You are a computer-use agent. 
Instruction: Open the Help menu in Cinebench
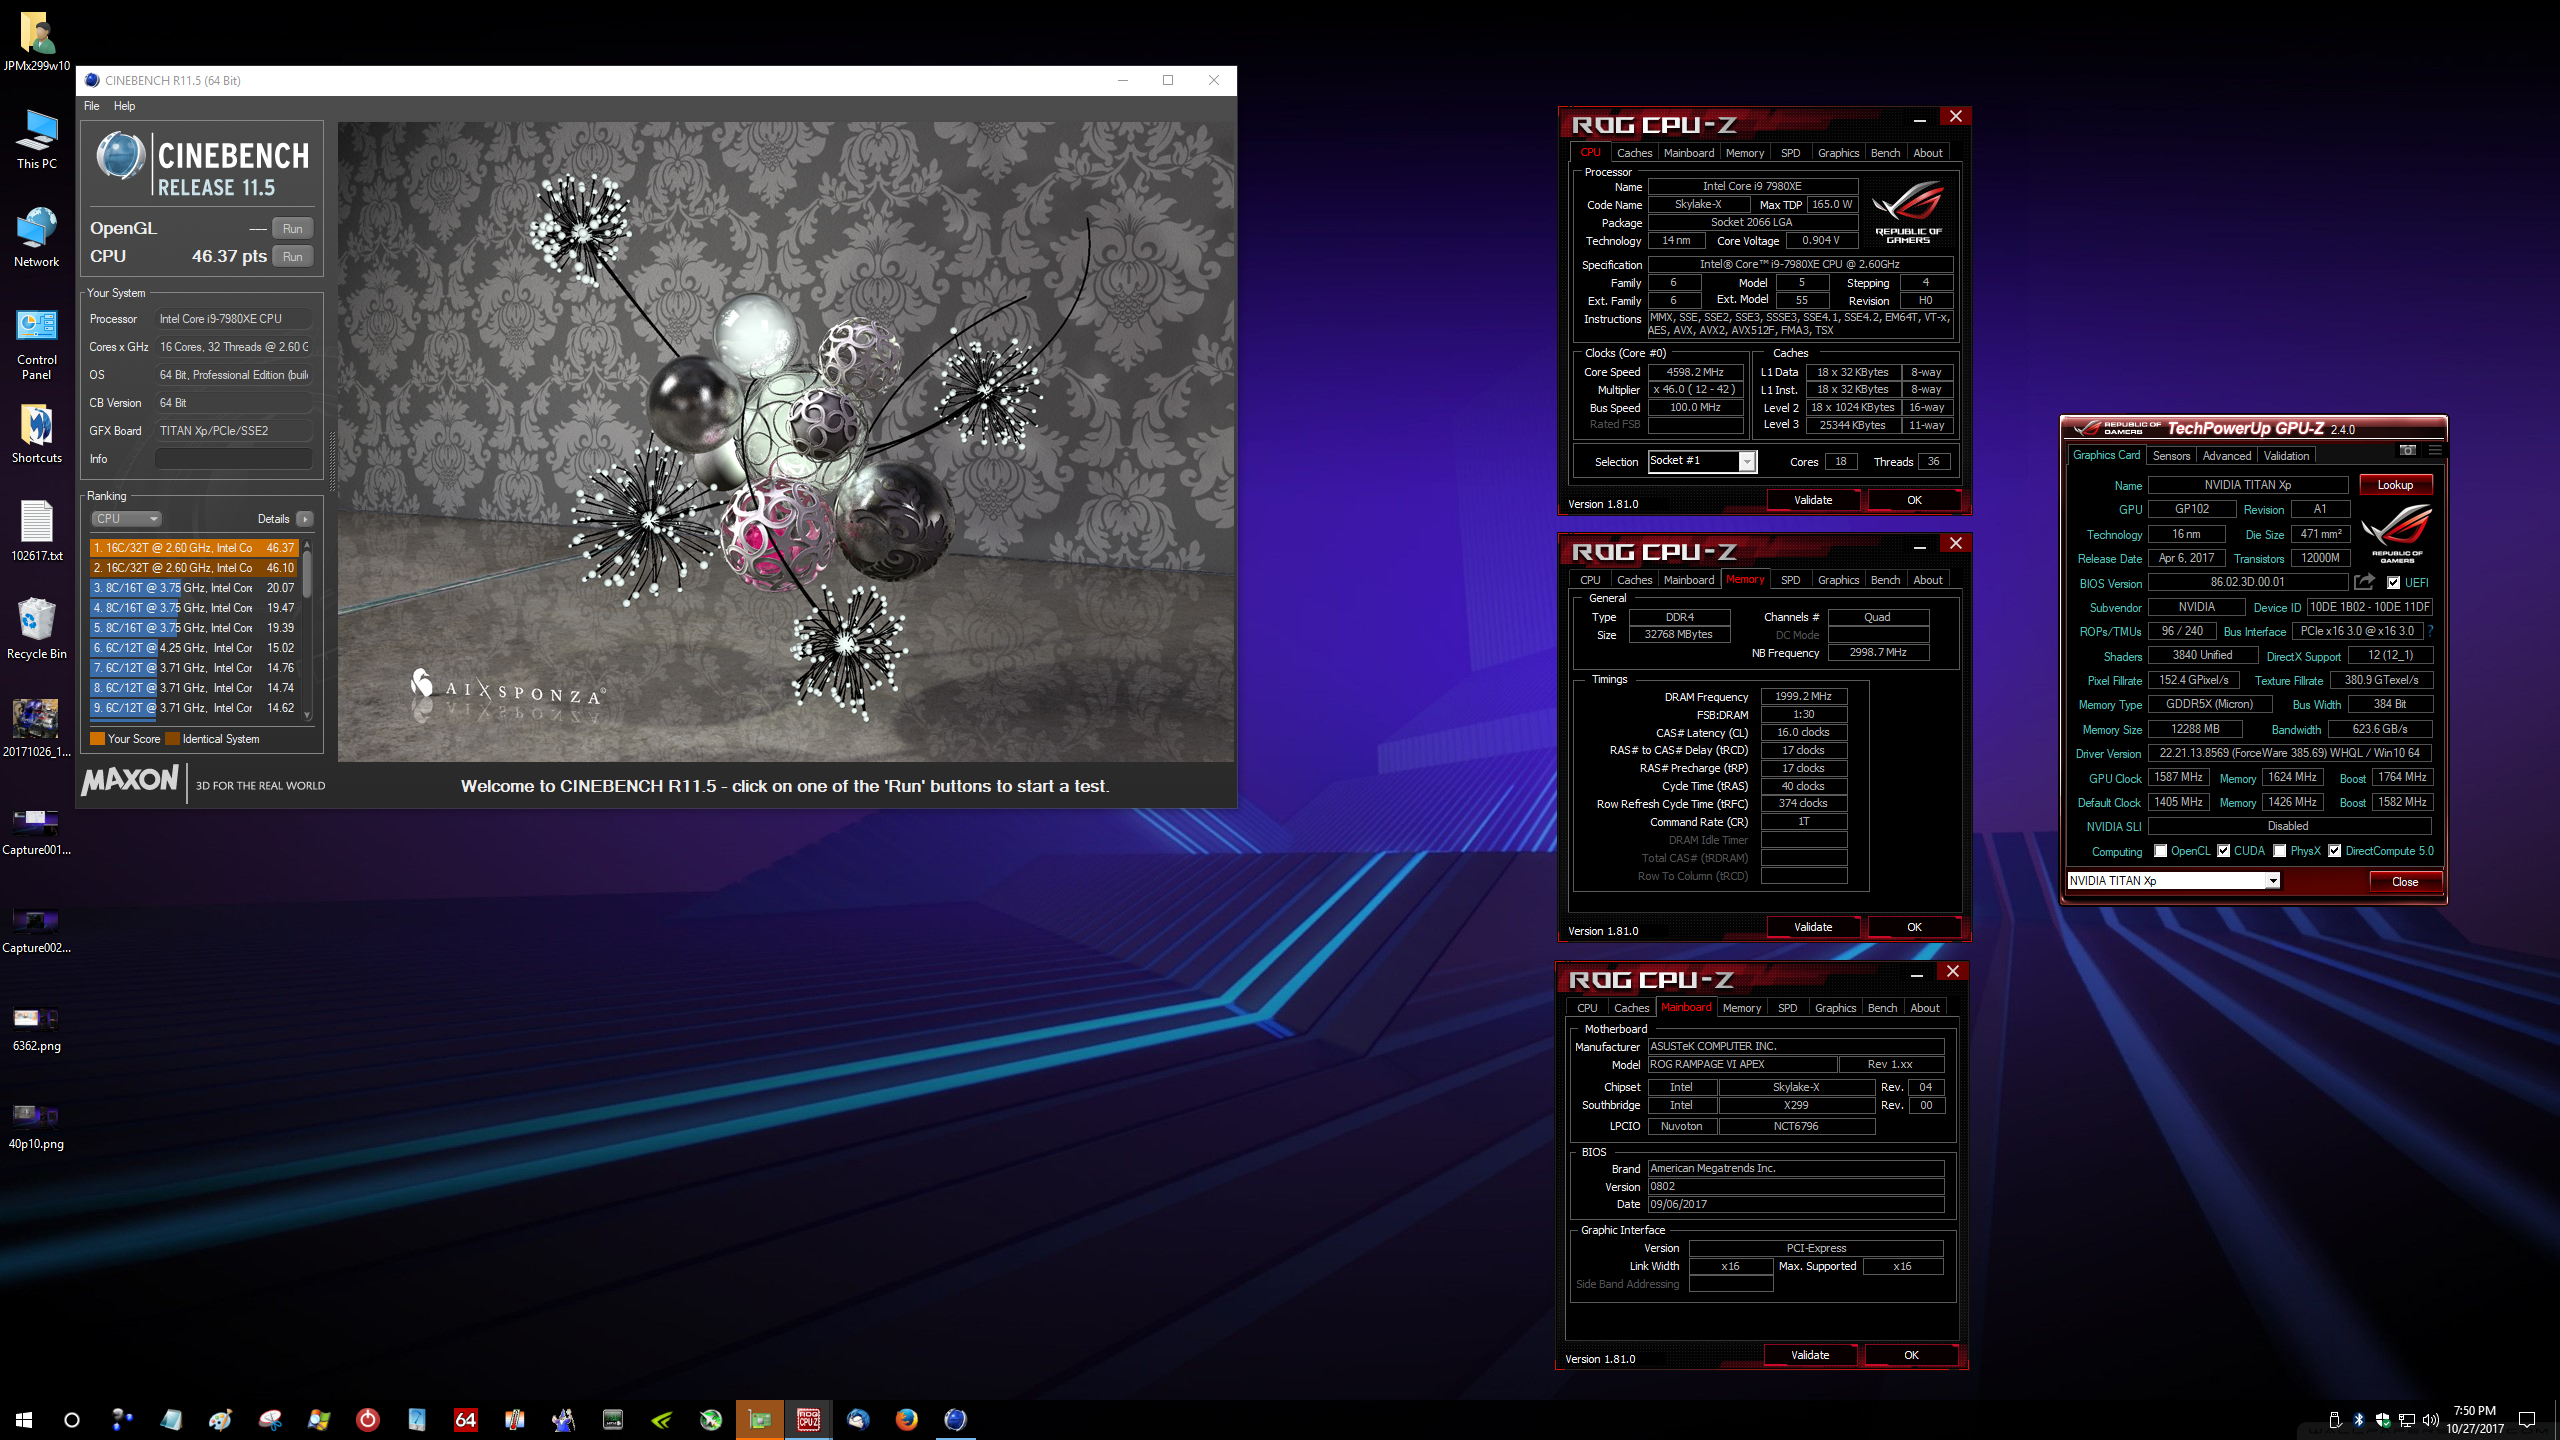[124, 106]
